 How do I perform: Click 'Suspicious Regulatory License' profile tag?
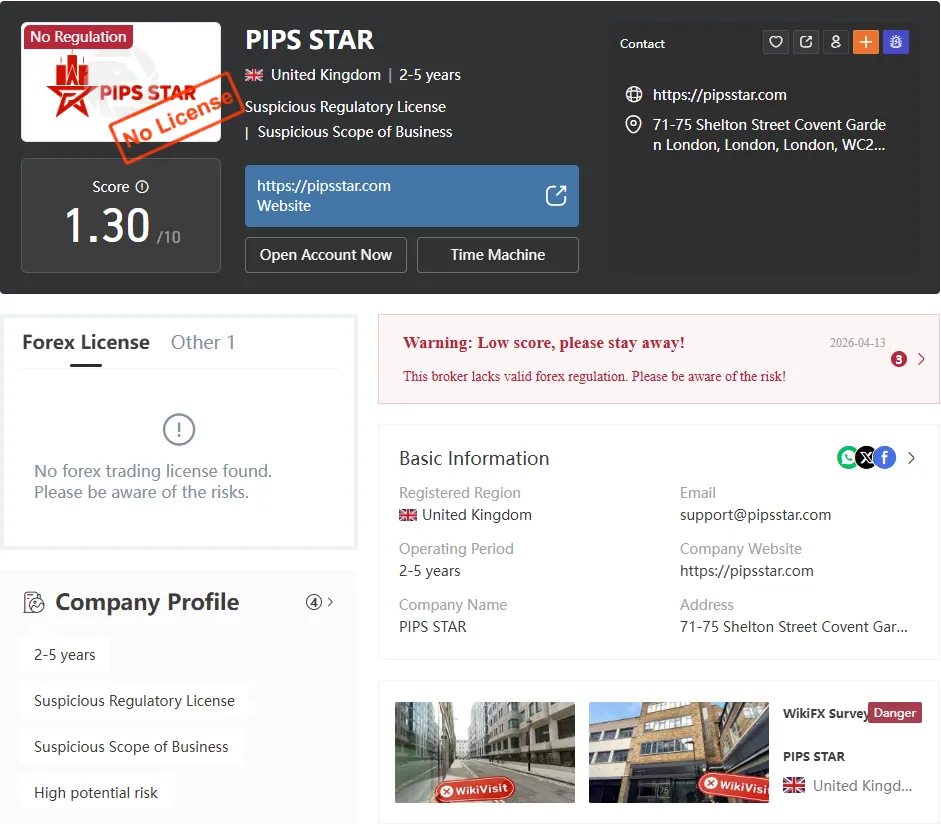134,701
